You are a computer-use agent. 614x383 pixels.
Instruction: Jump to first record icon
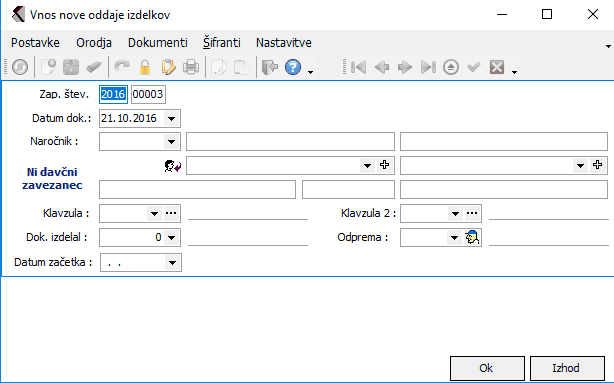point(359,67)
